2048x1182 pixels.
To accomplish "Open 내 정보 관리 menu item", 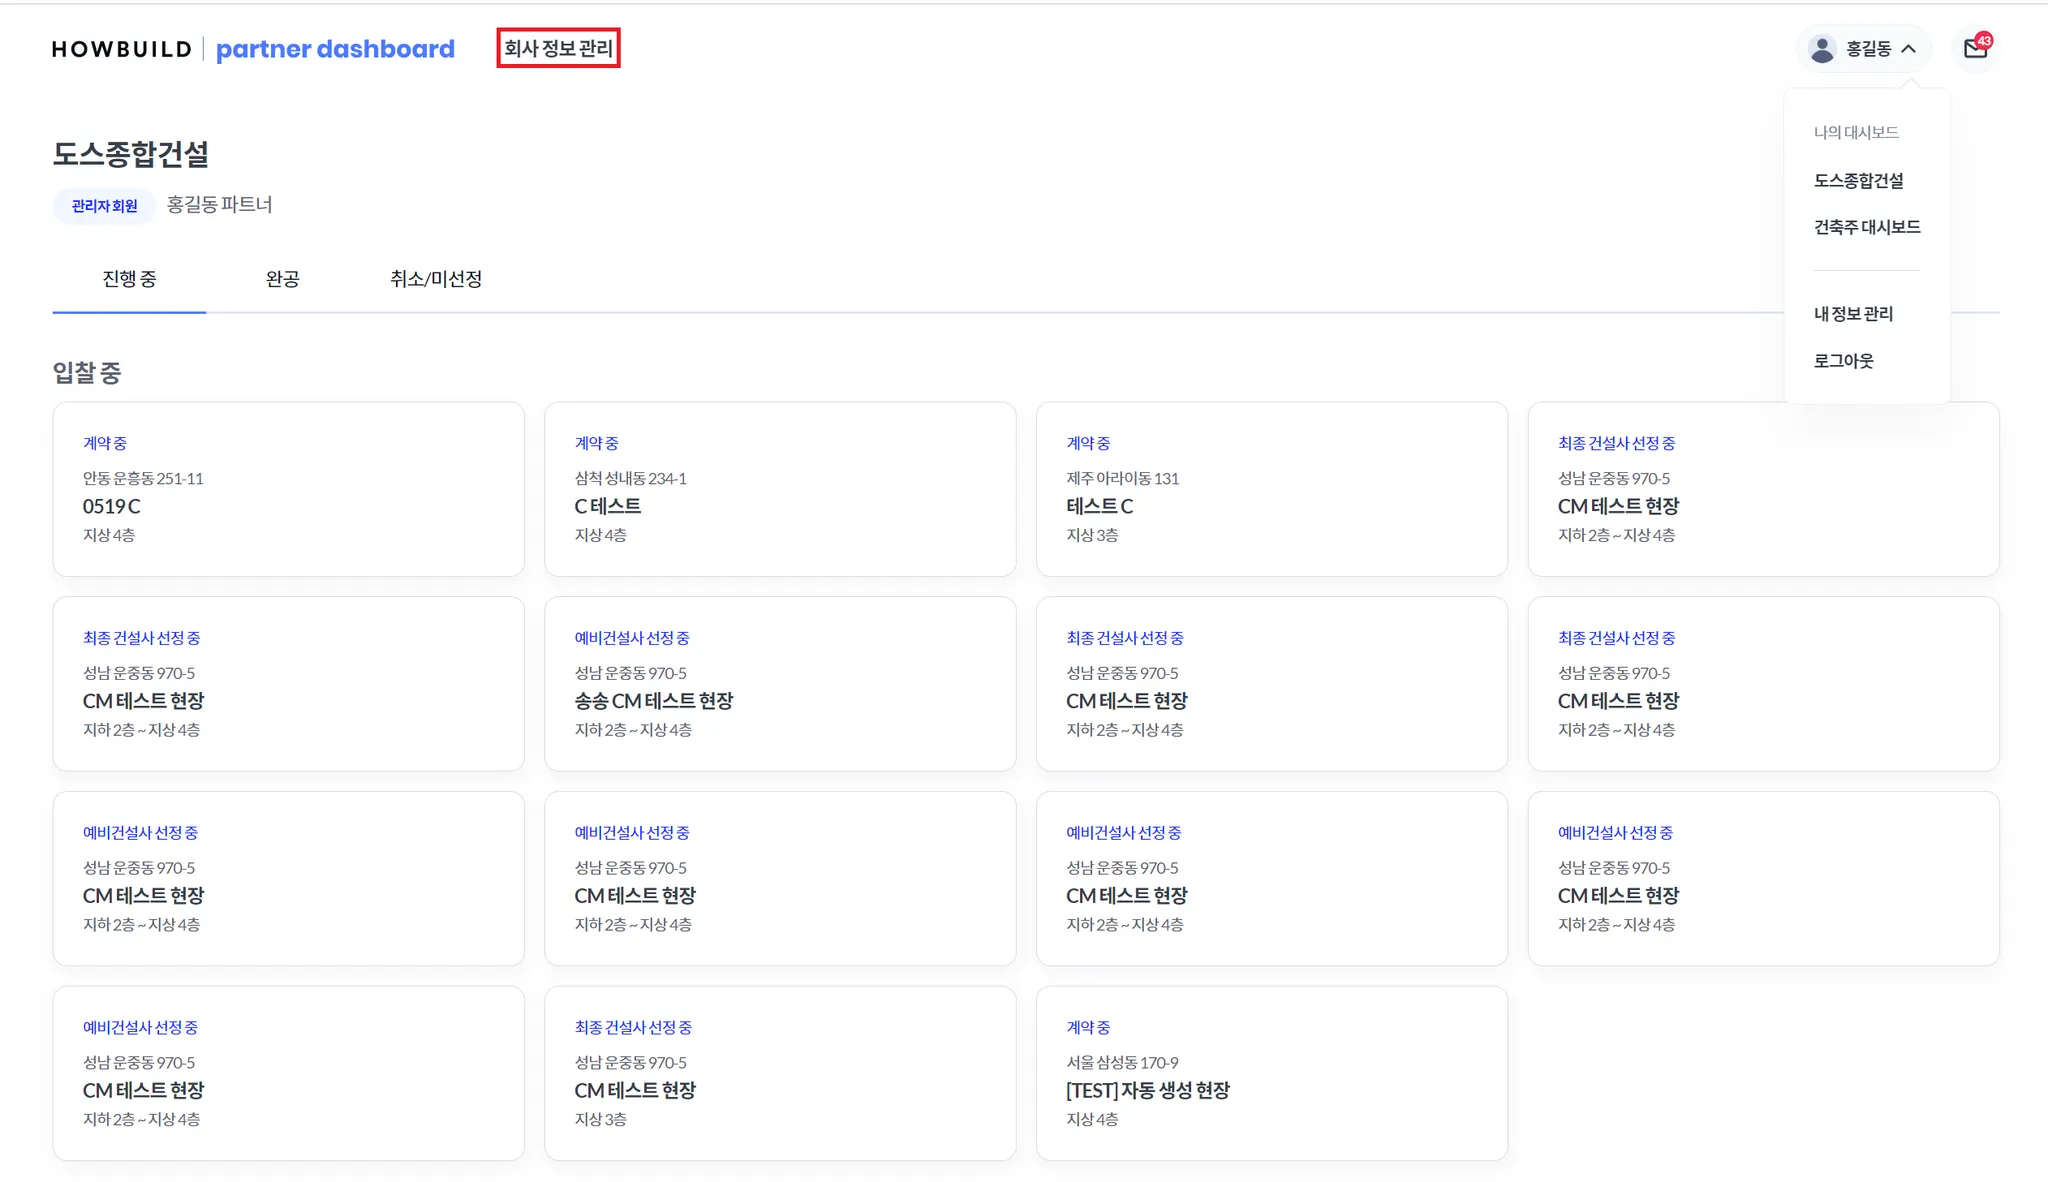I will tap(1853, 314).
